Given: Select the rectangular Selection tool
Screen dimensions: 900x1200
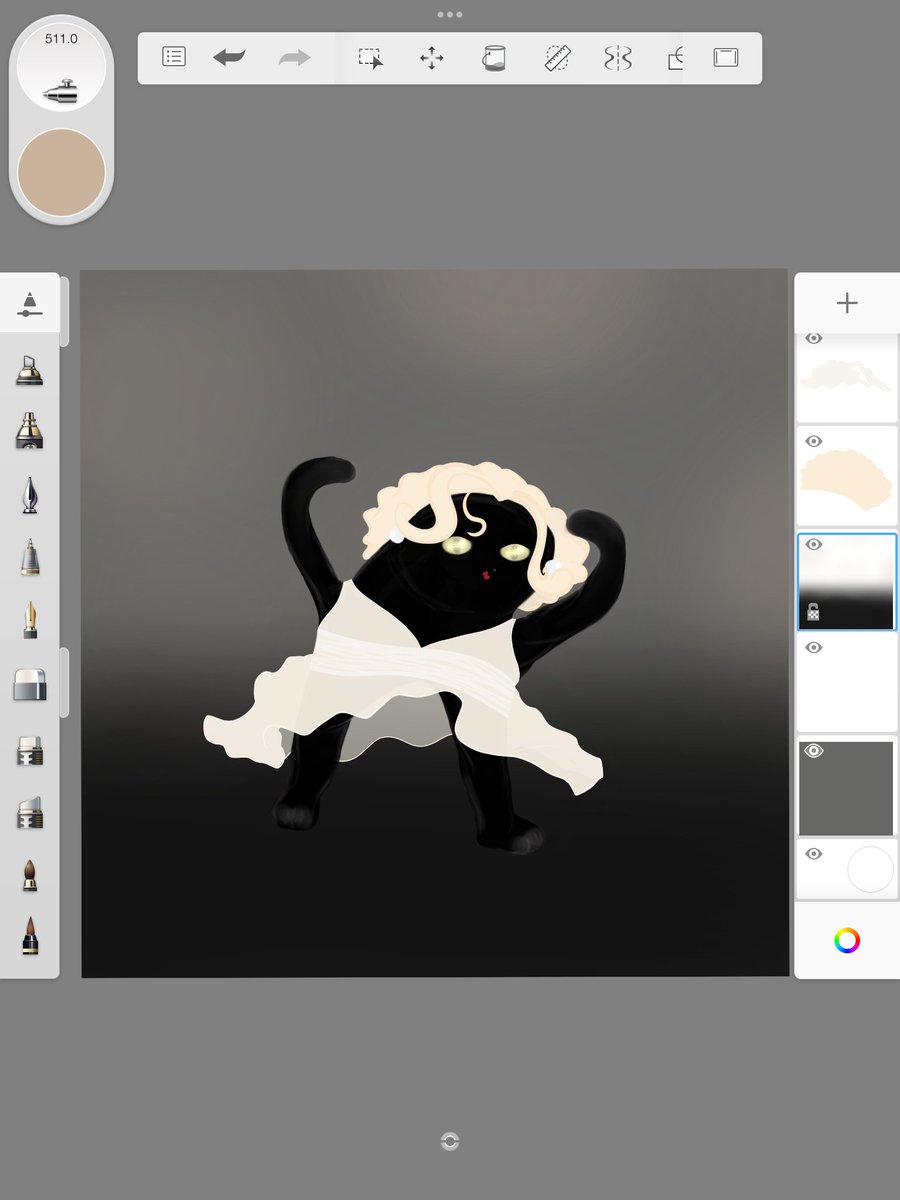Looking at the screenshot, I should [x=371, y=58].
